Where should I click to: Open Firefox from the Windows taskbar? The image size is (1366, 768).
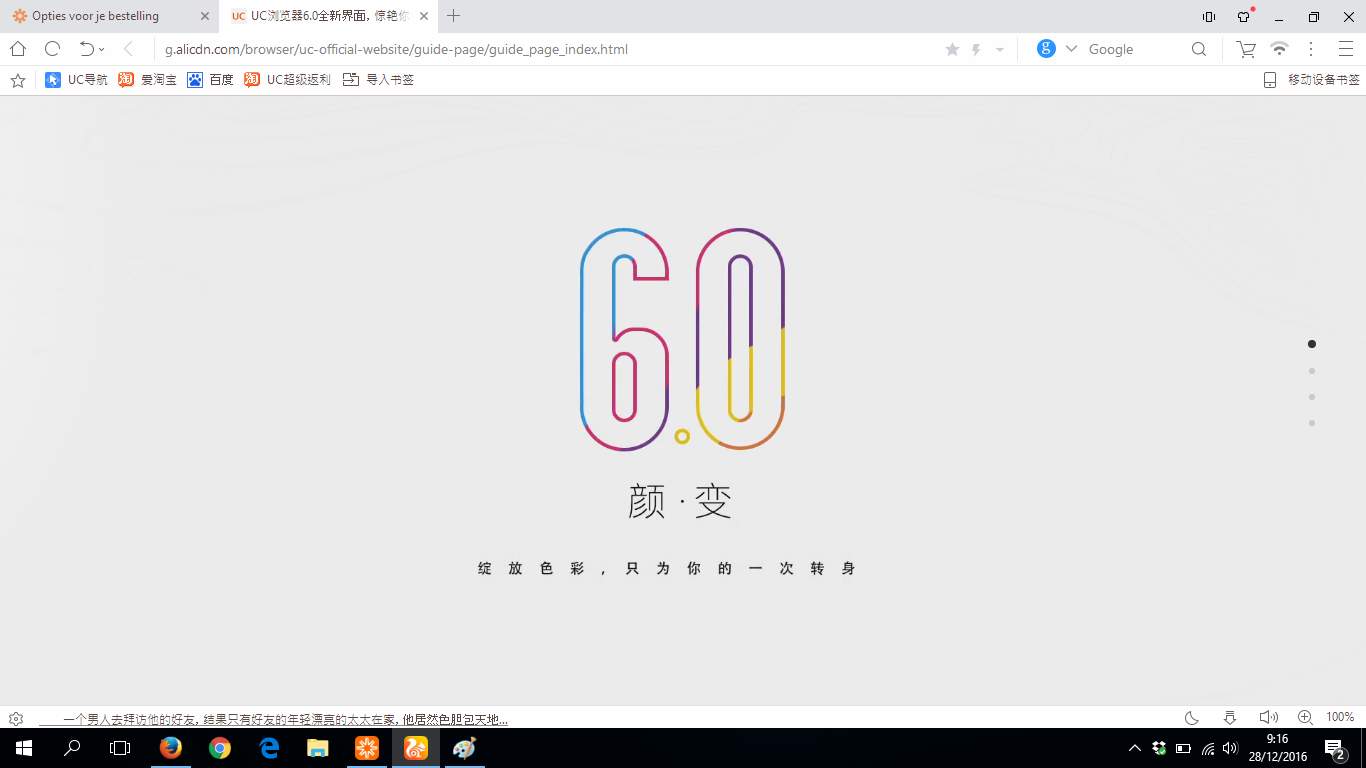tap(171, 748)
